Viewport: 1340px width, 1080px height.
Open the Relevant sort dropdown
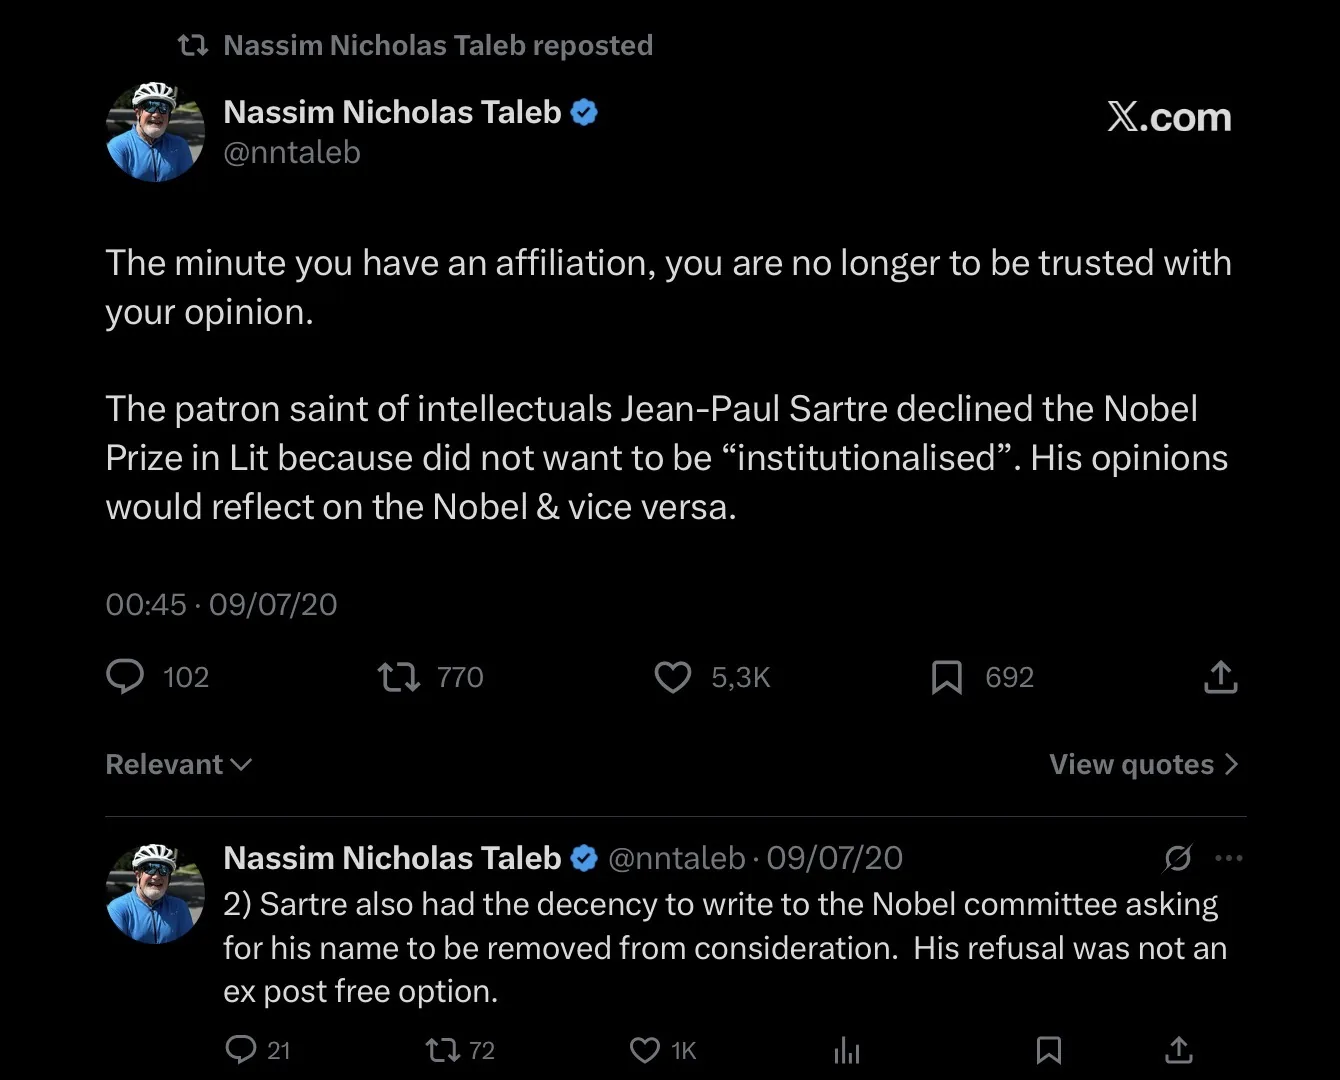coord(178,764)
